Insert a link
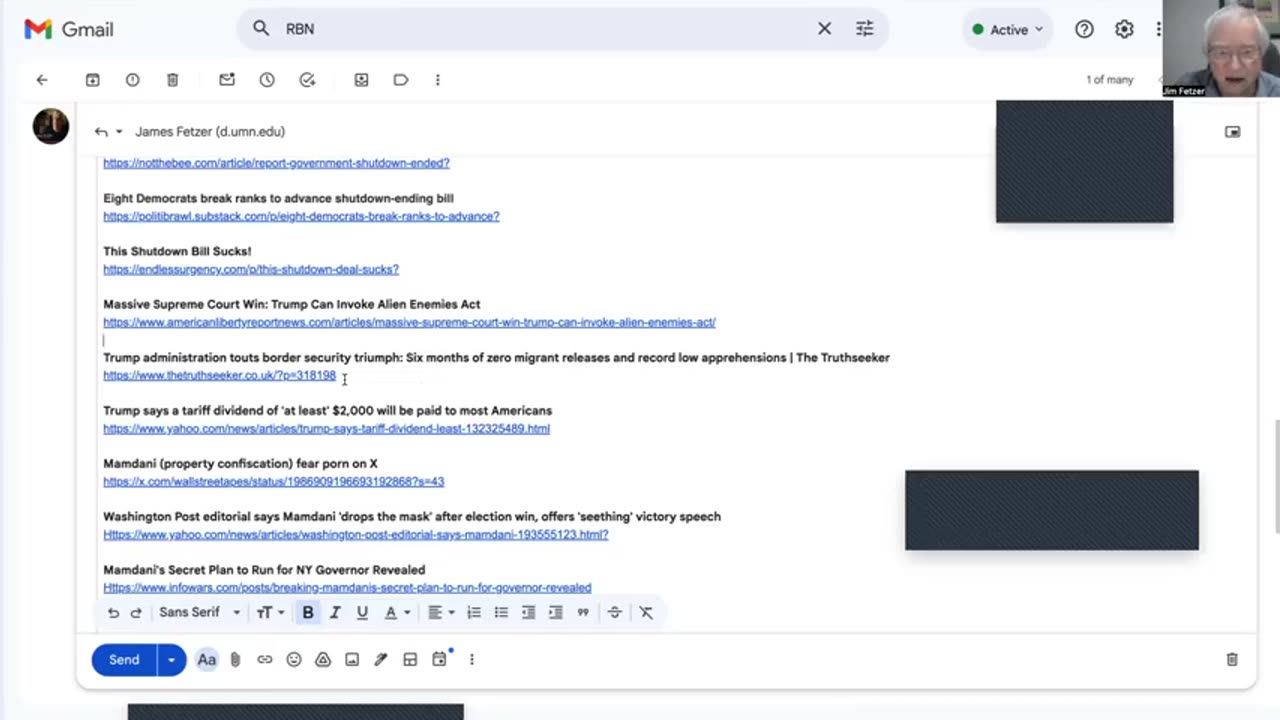Viewport: 1280px width, 720px height. [x=264, y=660]
